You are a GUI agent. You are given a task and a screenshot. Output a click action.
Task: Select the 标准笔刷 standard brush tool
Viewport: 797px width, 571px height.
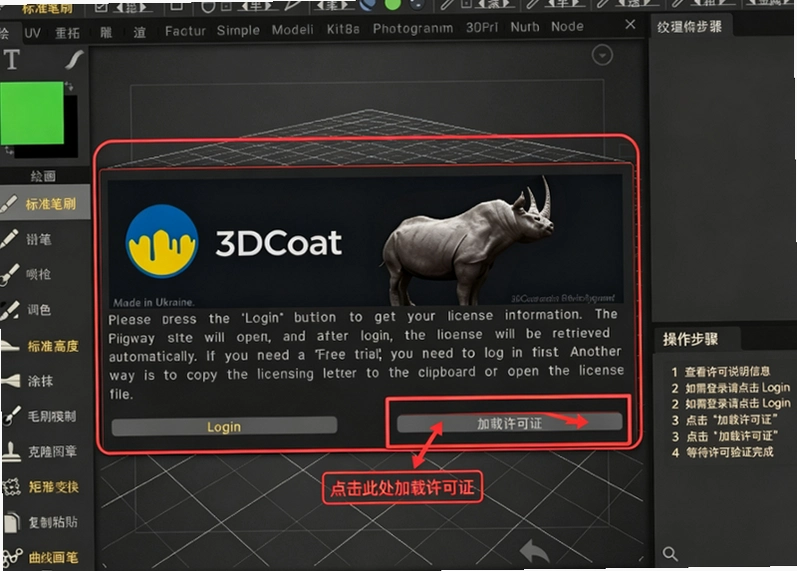pos(45,204)
